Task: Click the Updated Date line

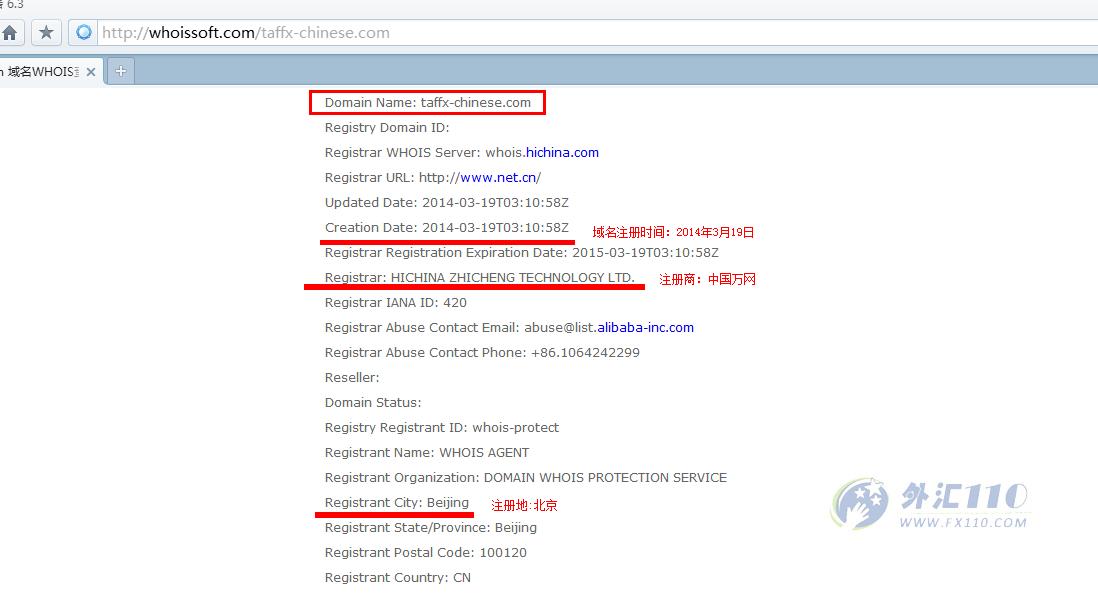Action: point(447,203)
